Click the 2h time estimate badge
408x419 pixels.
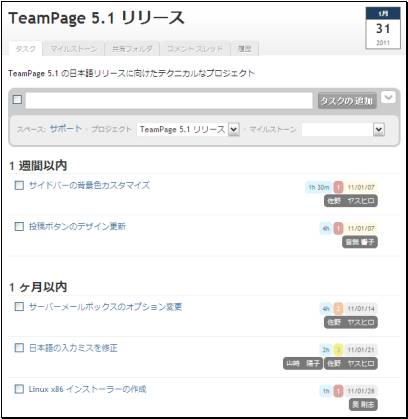pos(326,350)
